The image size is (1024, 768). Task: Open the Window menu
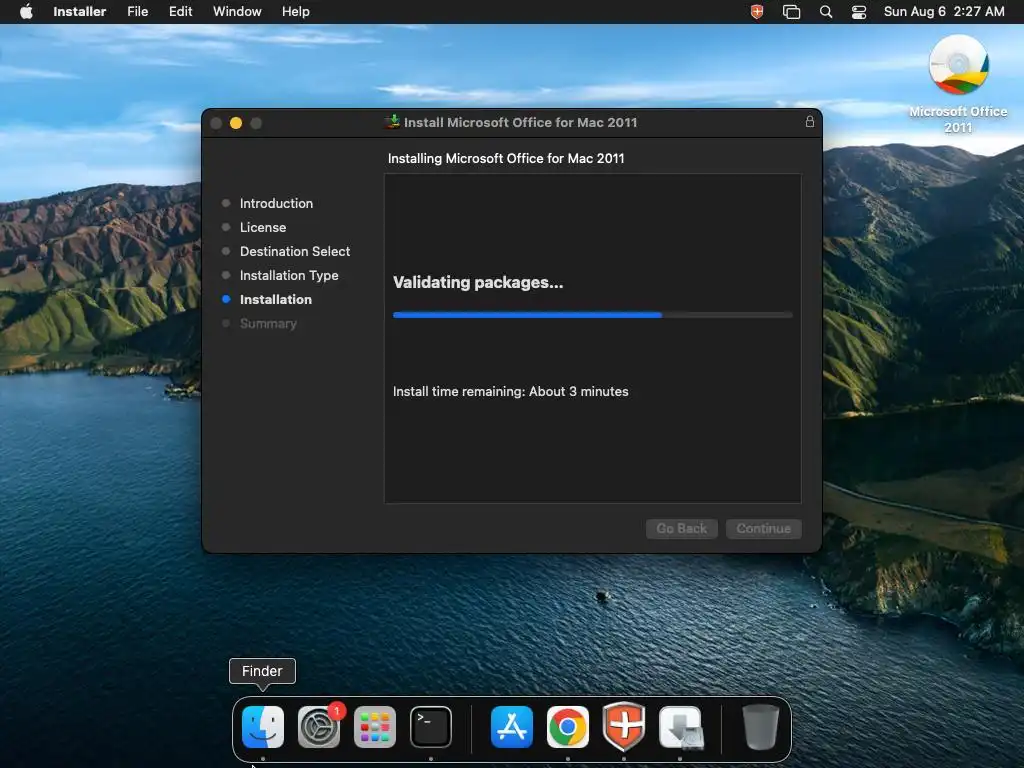coord(237,12)
